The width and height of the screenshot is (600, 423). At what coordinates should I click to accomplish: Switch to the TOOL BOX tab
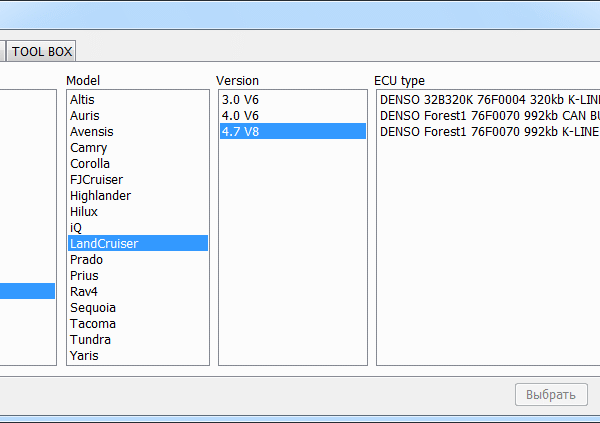41,51
